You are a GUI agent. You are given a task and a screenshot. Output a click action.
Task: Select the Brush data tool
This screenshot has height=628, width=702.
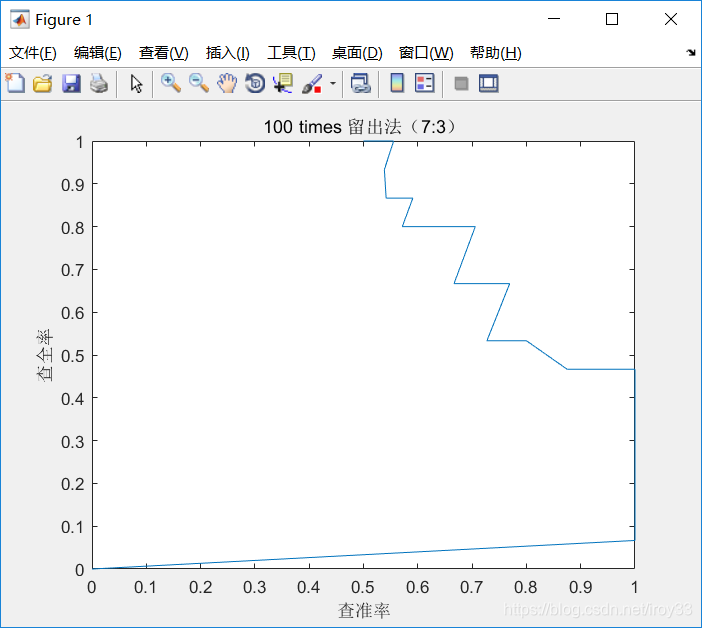[312, 84]
